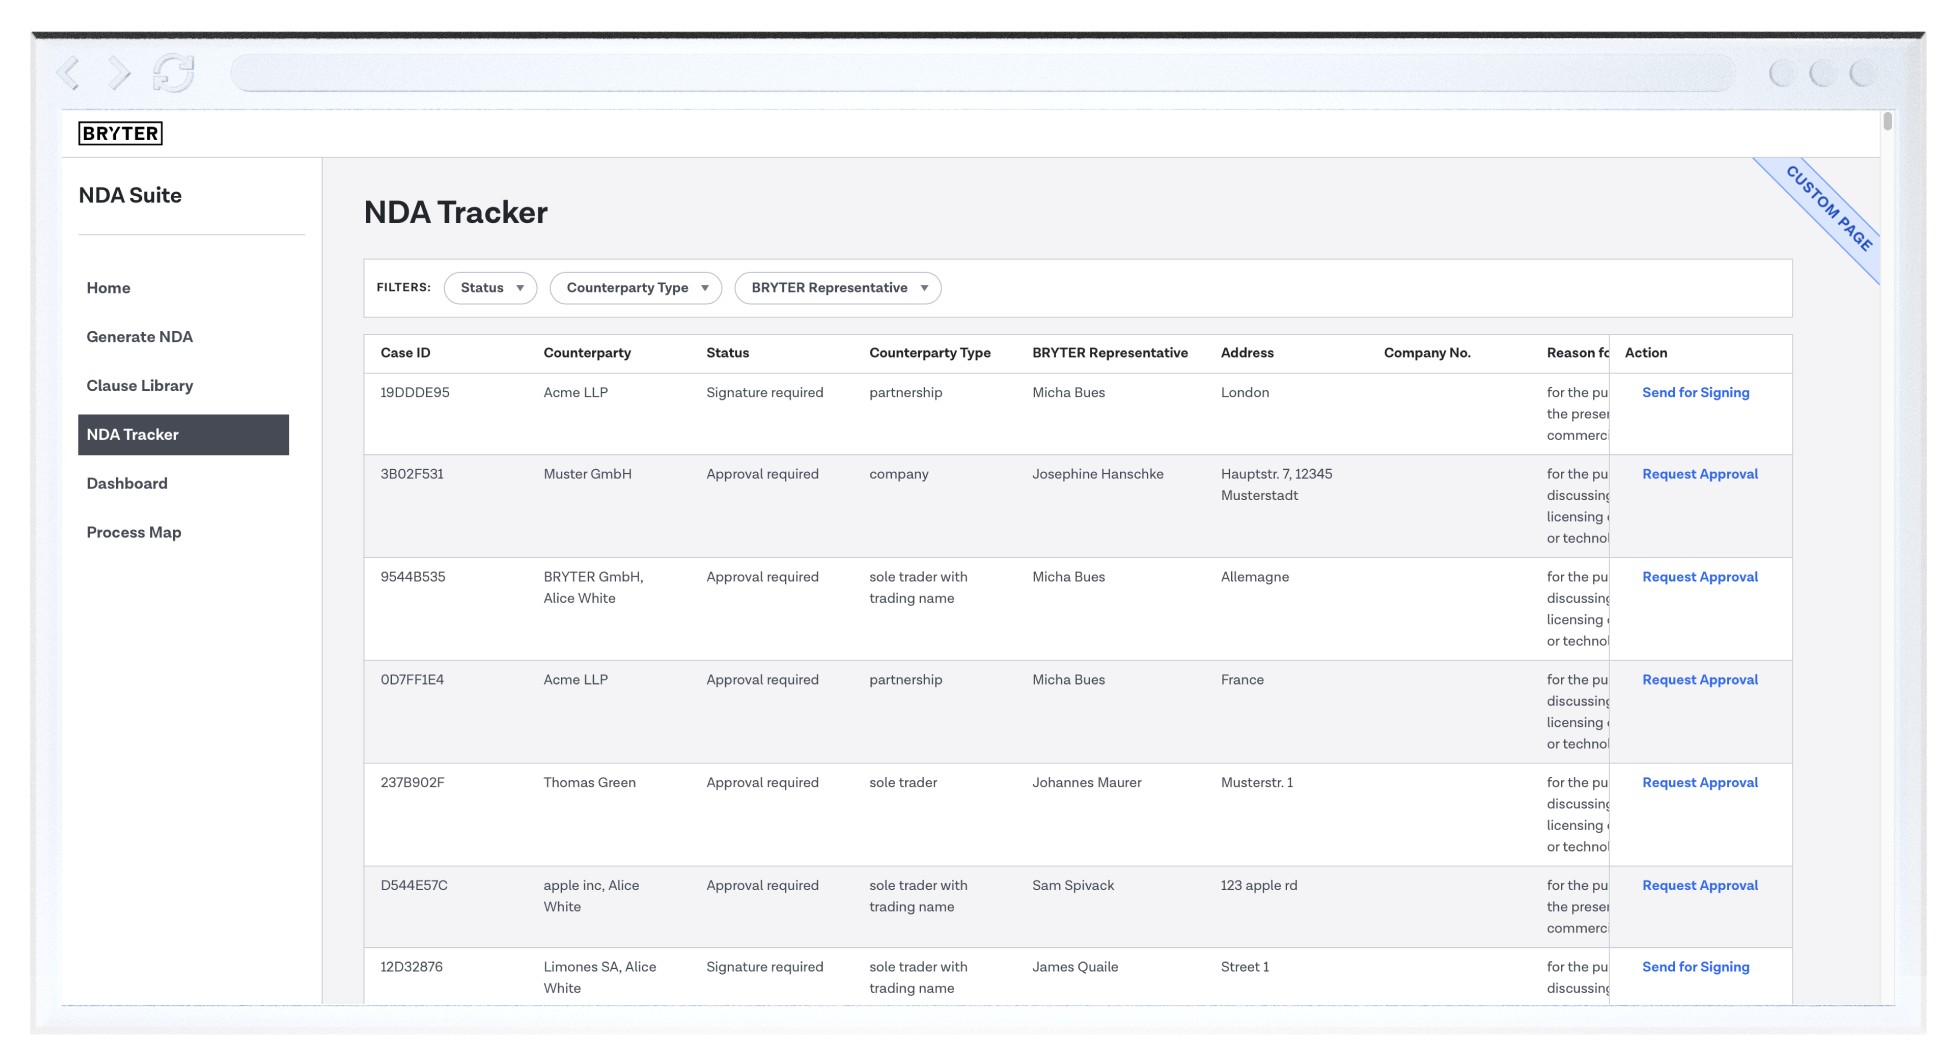Screen dimensions: 1955x1042
Task: Expand the BRYTER Representative filter
Action: (x=837, y=287)
